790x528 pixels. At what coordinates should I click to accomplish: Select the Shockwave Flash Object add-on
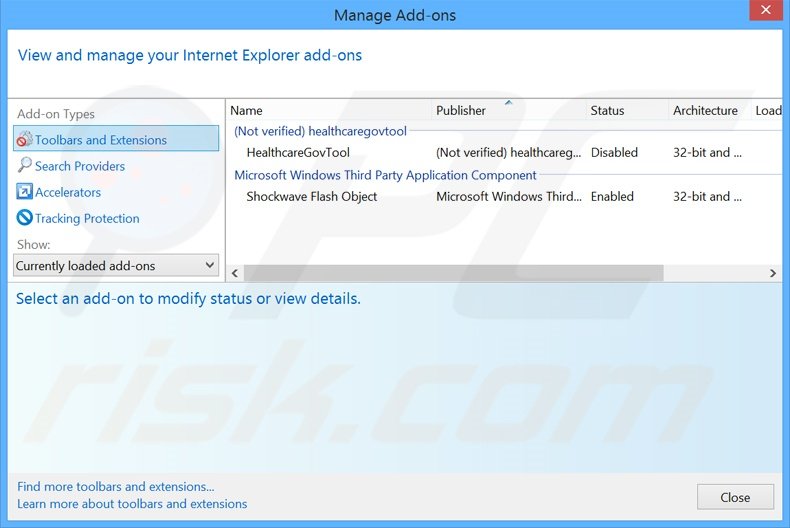tap(312, 197)
